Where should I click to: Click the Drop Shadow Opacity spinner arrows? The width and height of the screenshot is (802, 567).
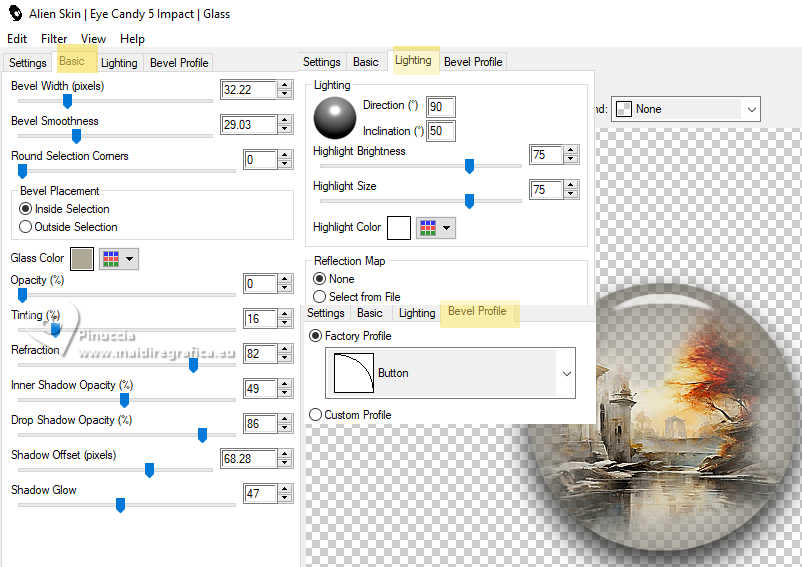(x=285, y=424)
